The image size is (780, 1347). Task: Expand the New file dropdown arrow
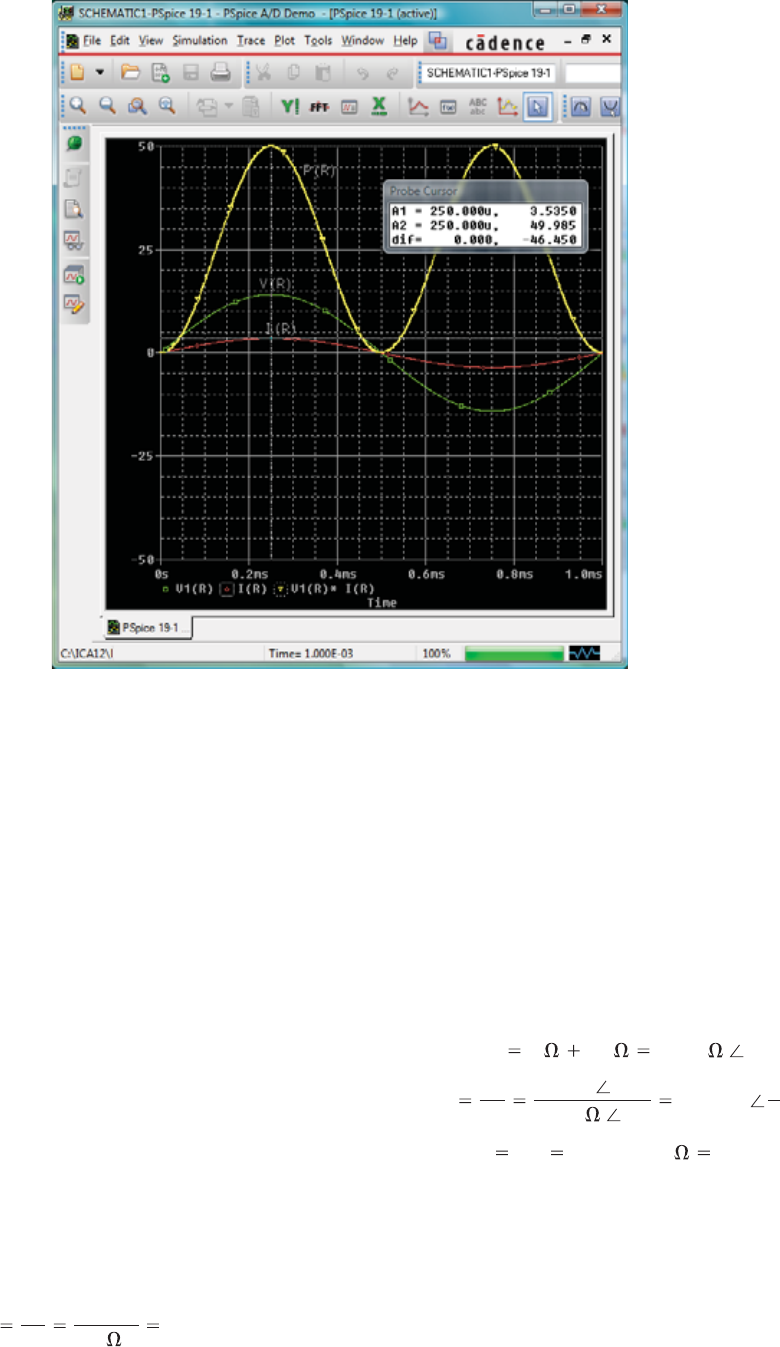99,72
